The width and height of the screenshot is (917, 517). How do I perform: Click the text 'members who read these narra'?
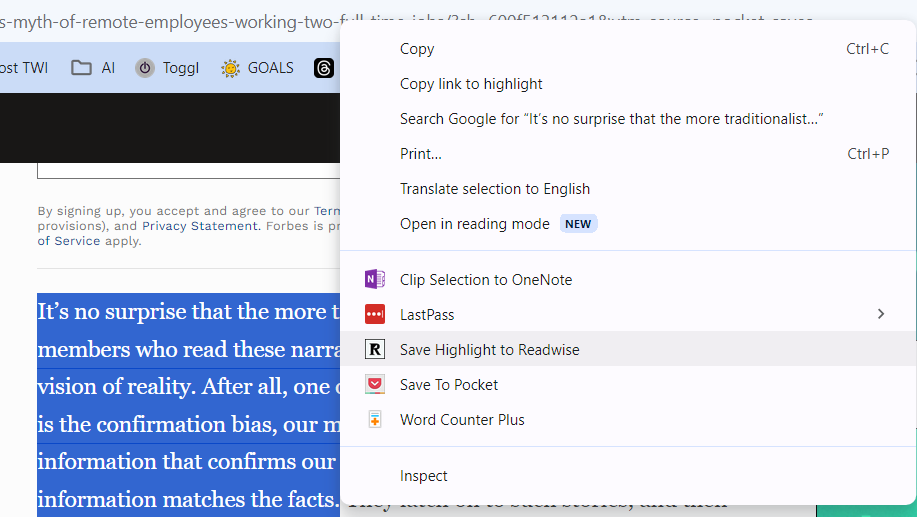click(188, 349)
